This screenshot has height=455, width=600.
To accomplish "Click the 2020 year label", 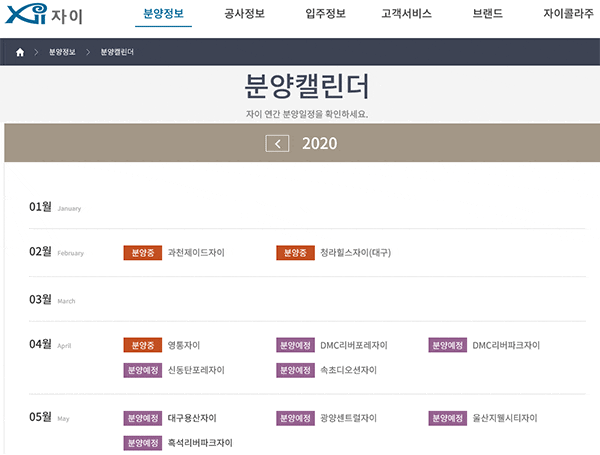I will coord(320,144).
